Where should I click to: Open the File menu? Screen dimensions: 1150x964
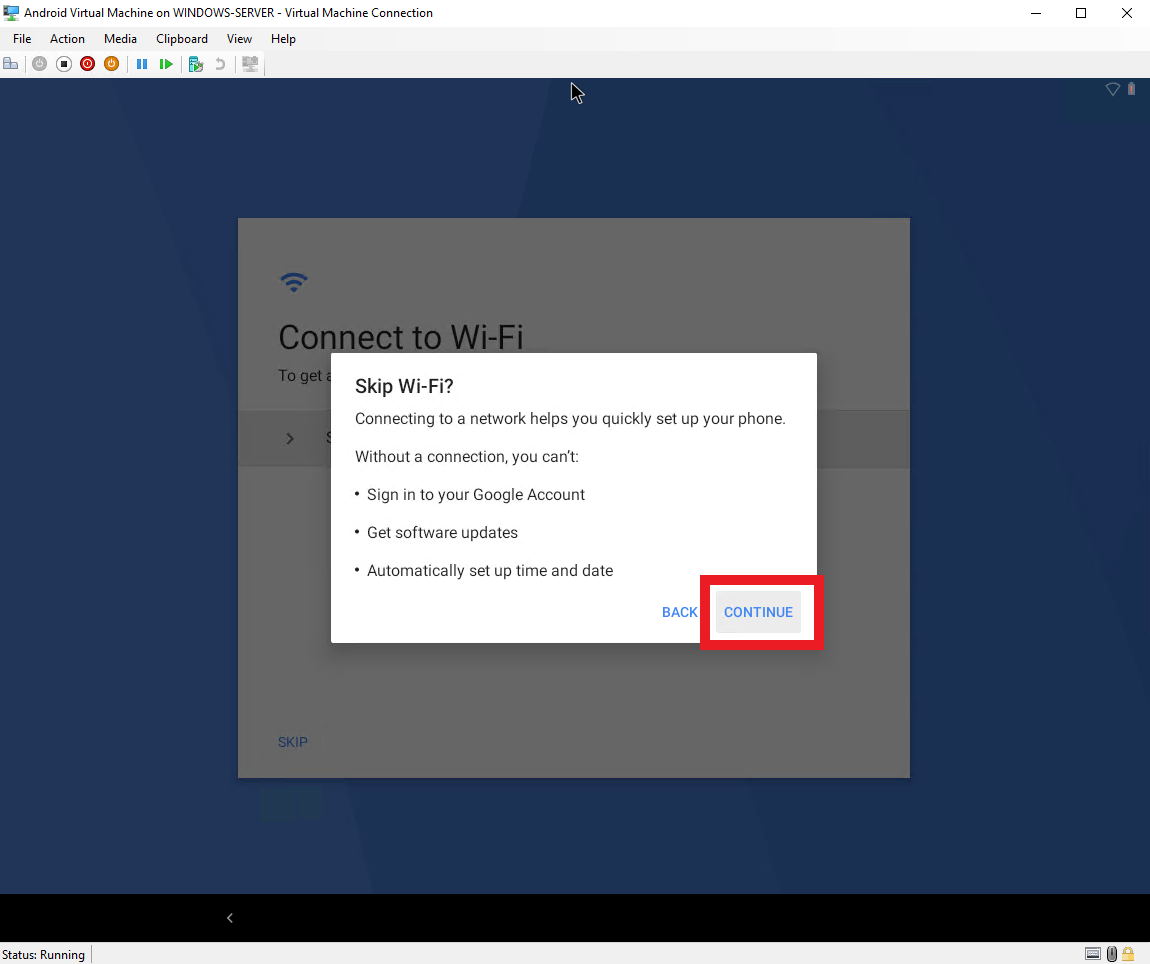(x=22, y=39)
